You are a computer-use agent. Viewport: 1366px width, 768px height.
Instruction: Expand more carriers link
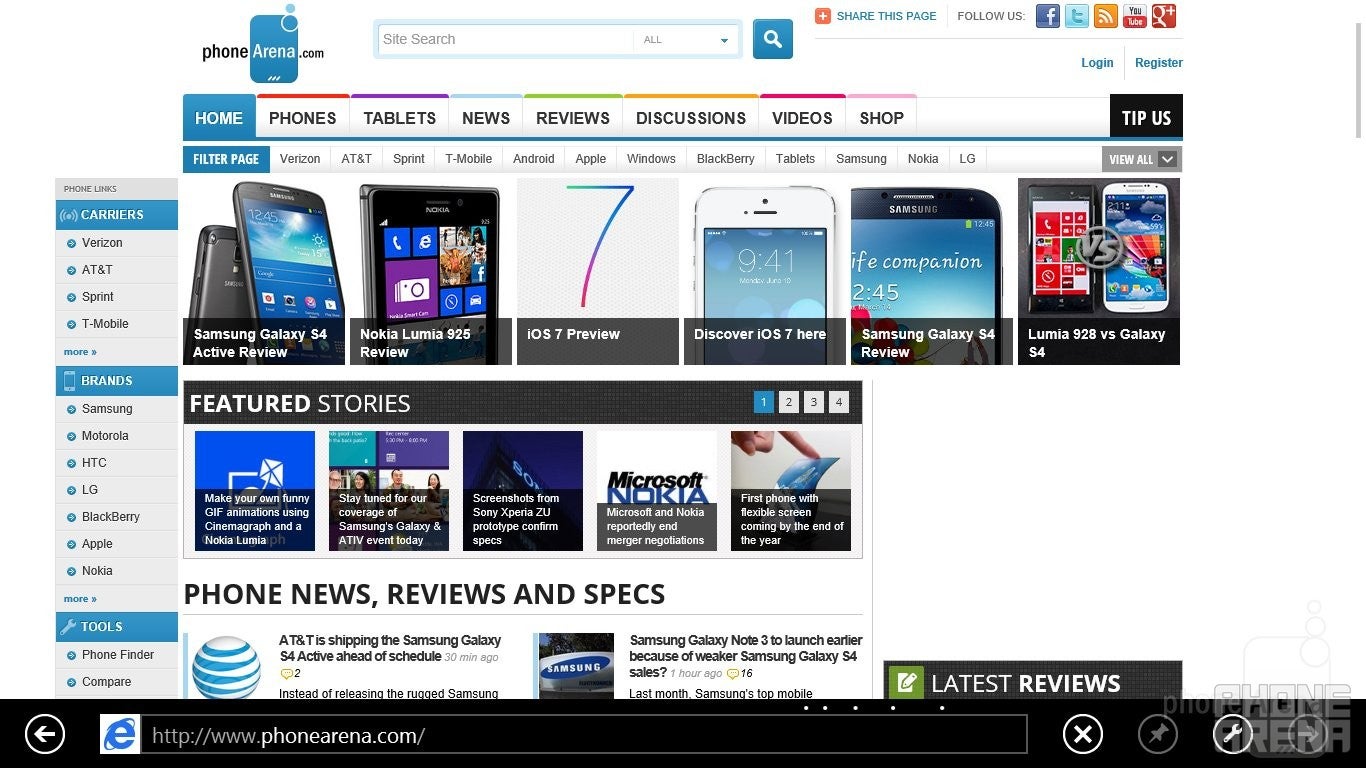(x=80, y=352)
